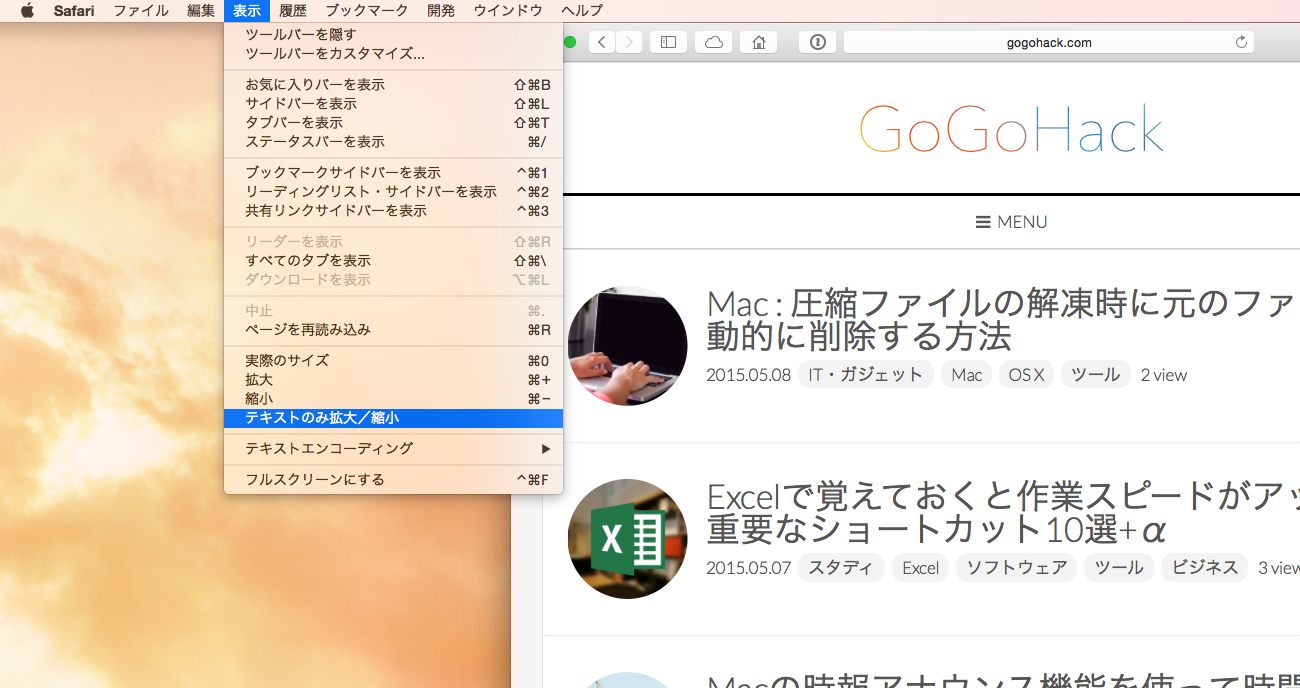Reload page with address bar icon

coord(1241,42)
